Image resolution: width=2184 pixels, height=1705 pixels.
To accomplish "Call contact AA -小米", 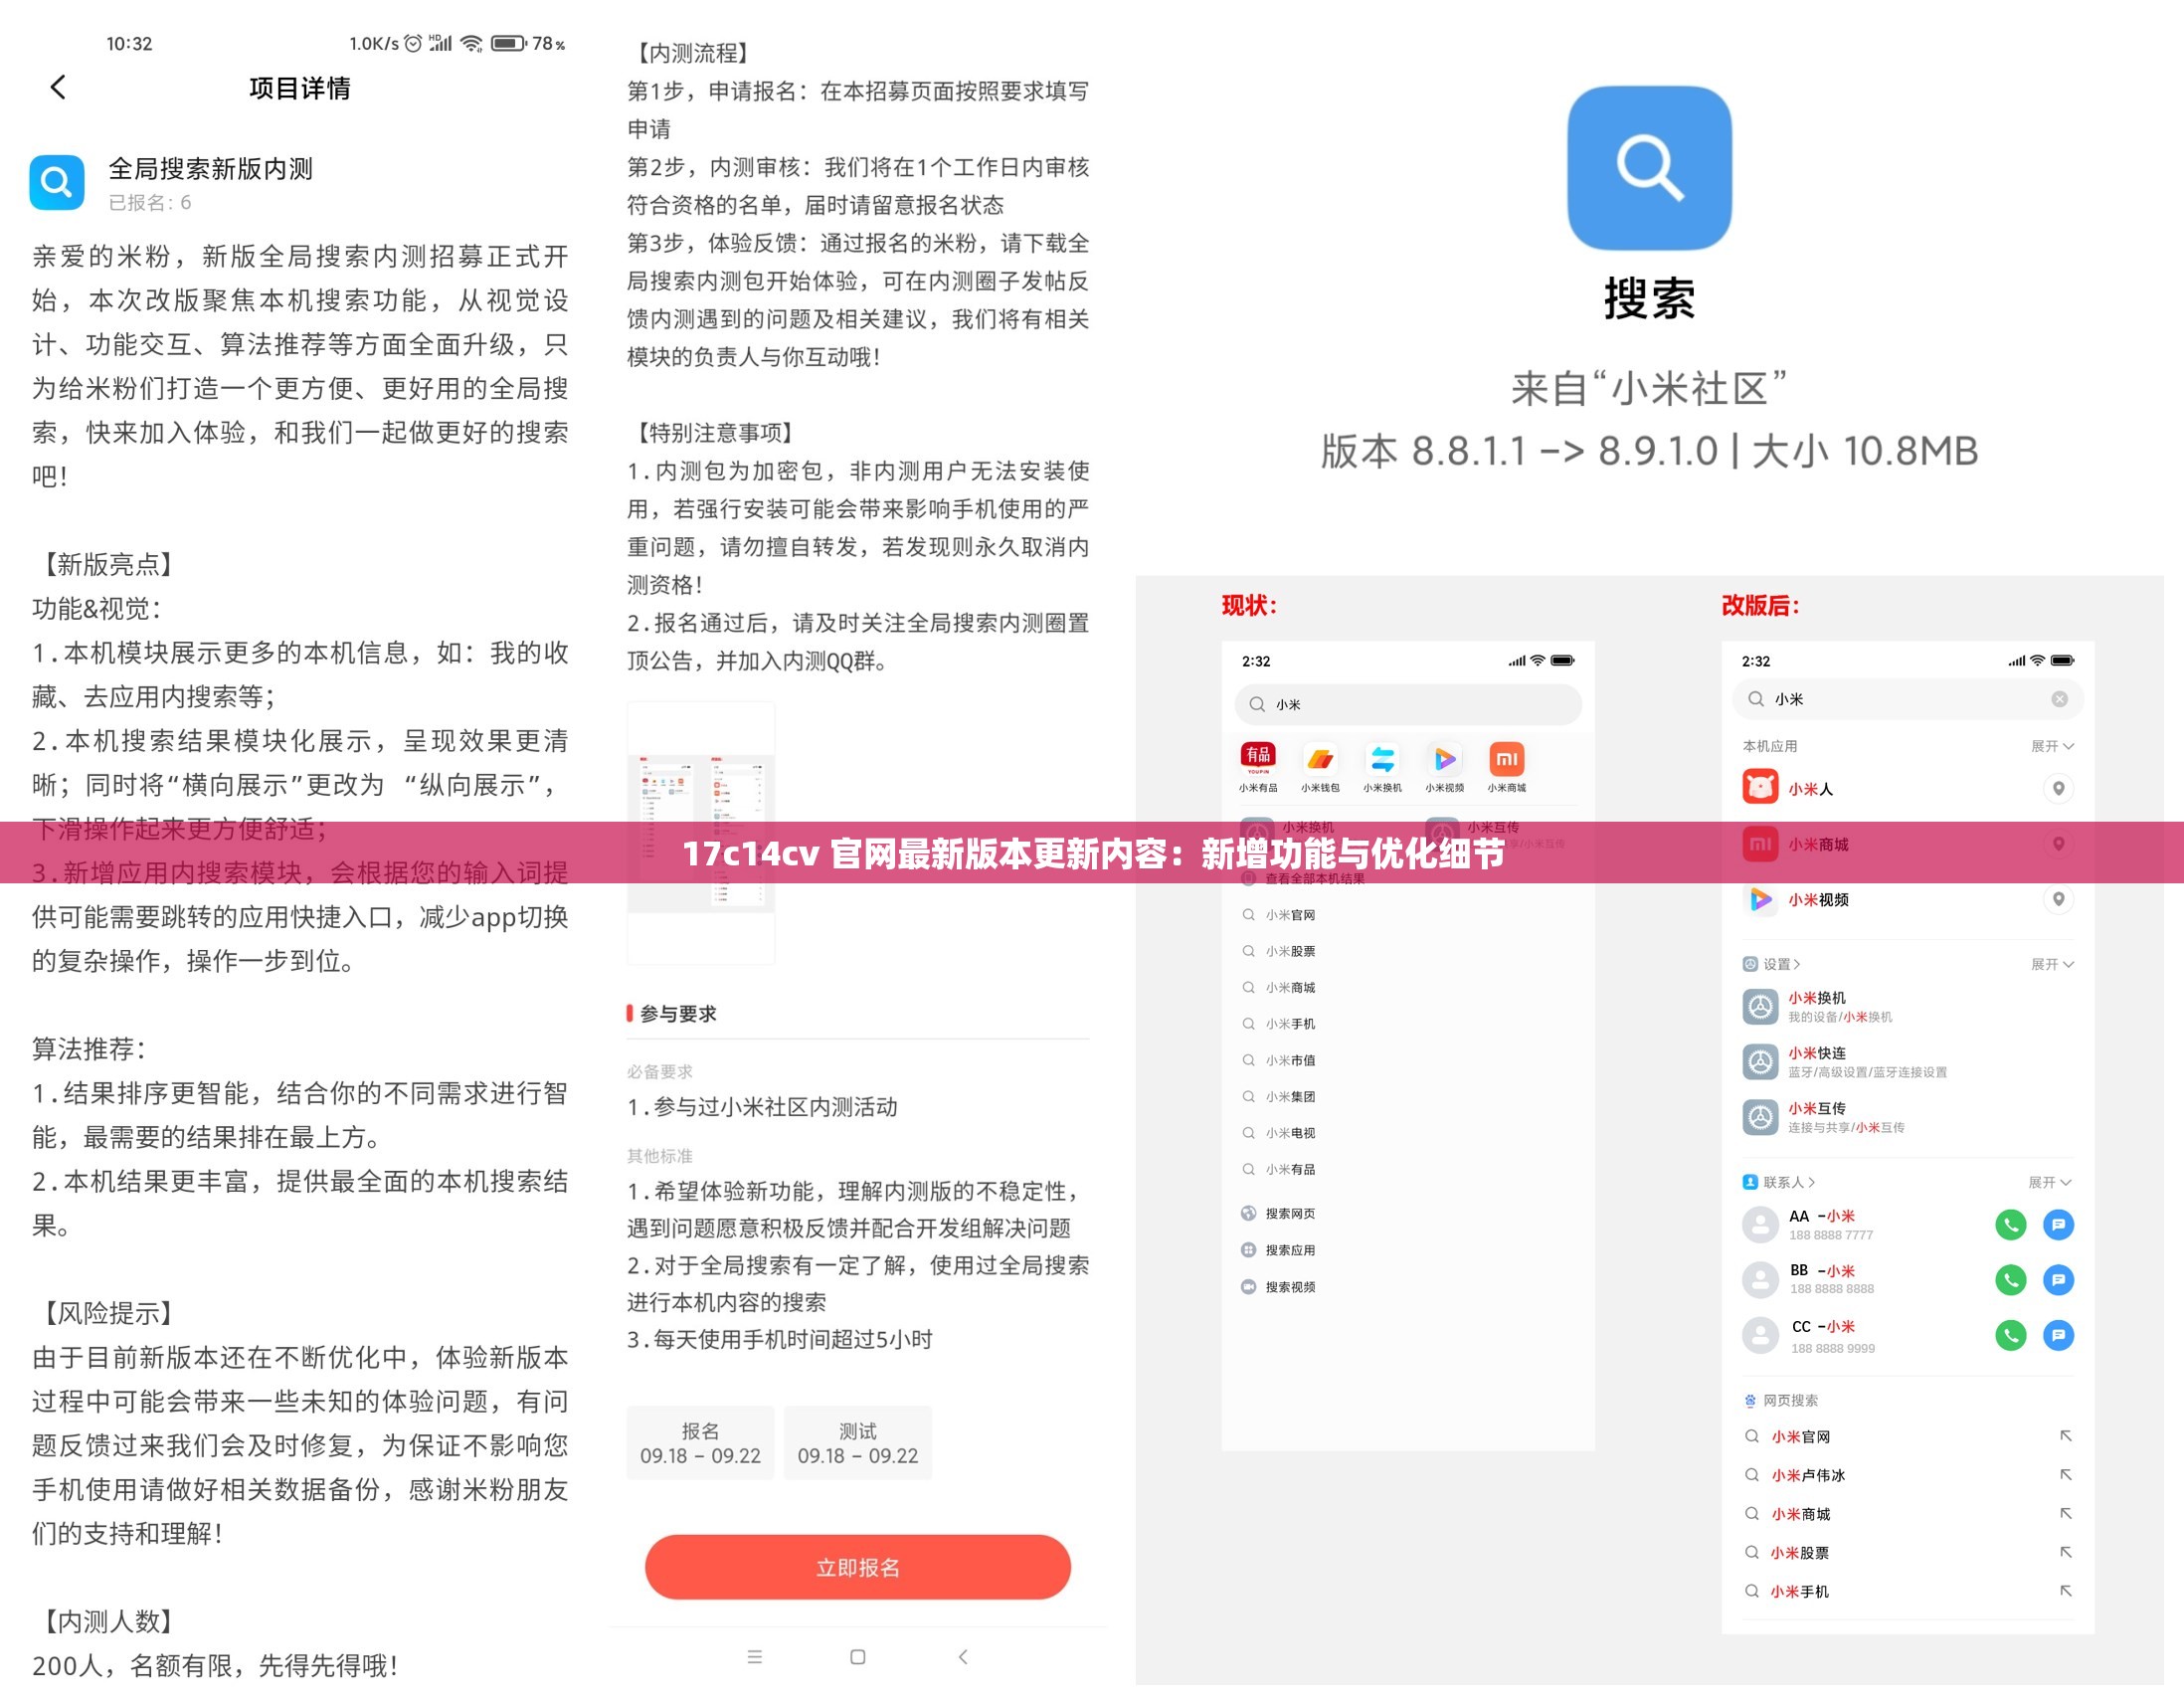I will point(2010,1224).
